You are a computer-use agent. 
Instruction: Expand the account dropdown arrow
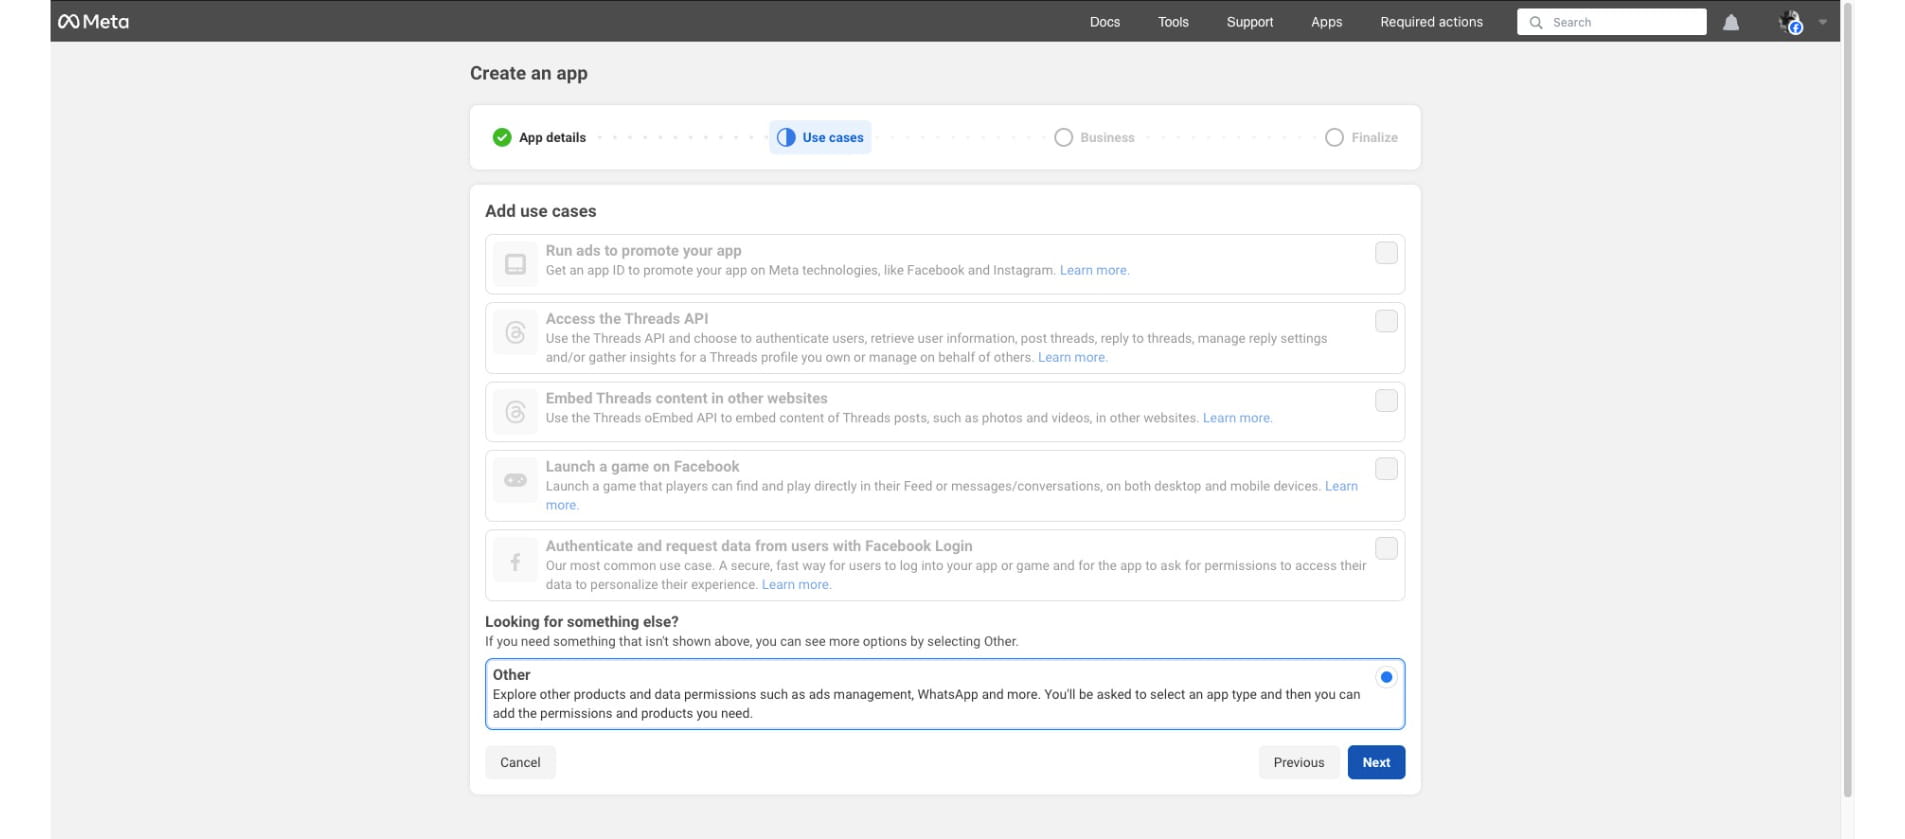1822,22
